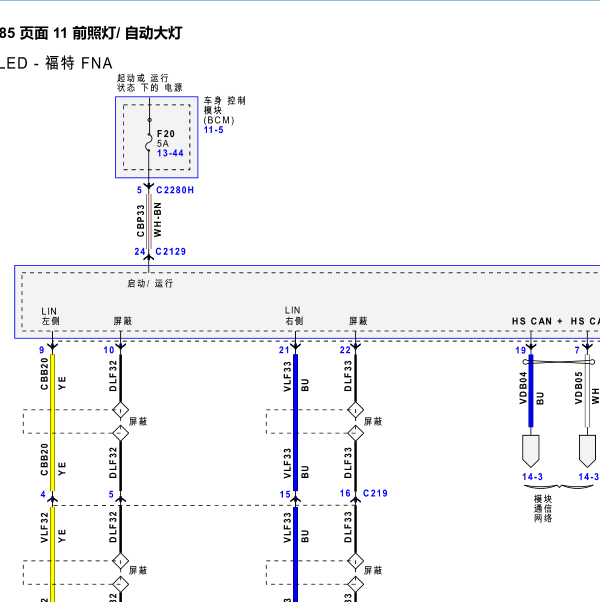
Task: Open connector C2280H label
Action: [175, 190]
